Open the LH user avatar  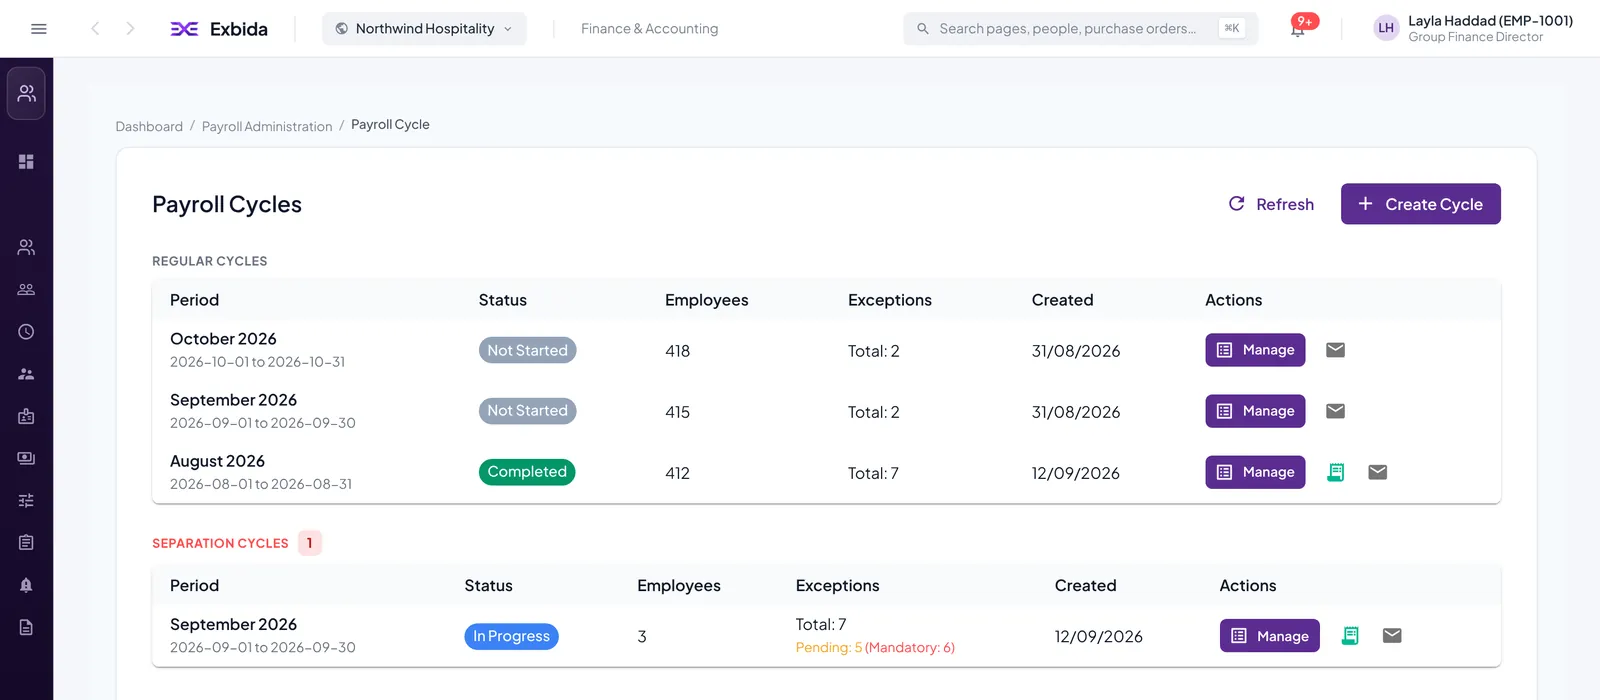tap(1386, 28)
